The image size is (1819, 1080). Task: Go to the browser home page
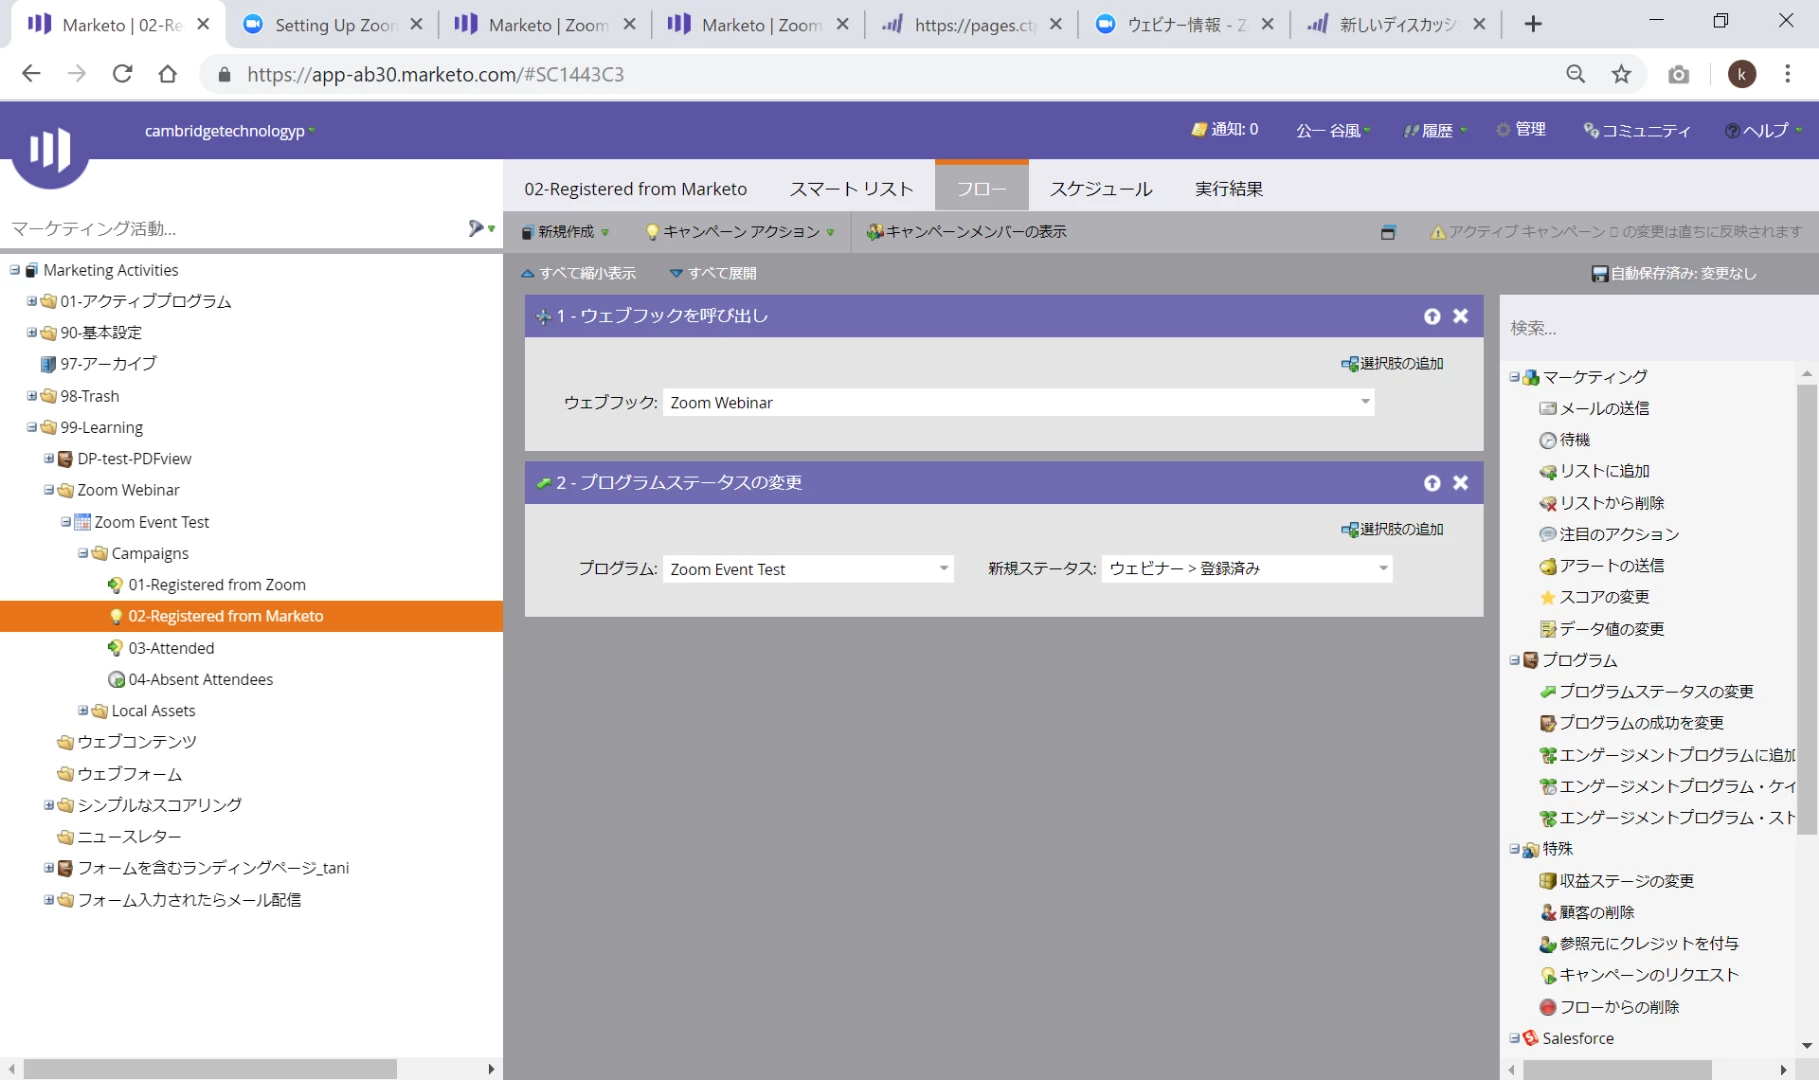[x=167, y=74]
